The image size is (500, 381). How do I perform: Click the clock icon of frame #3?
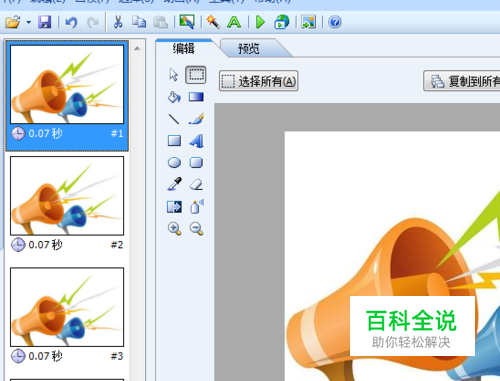(x=18, y=356)
